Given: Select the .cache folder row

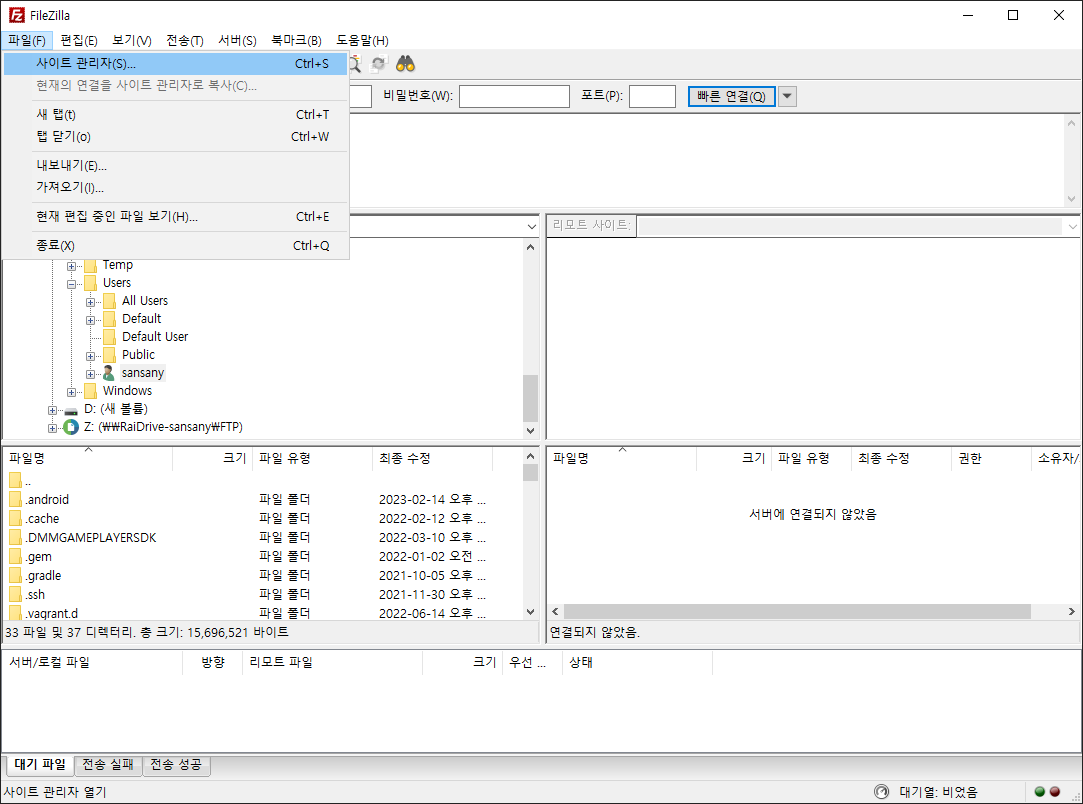Looking at the screenshot, I should (x=262, y=519).
